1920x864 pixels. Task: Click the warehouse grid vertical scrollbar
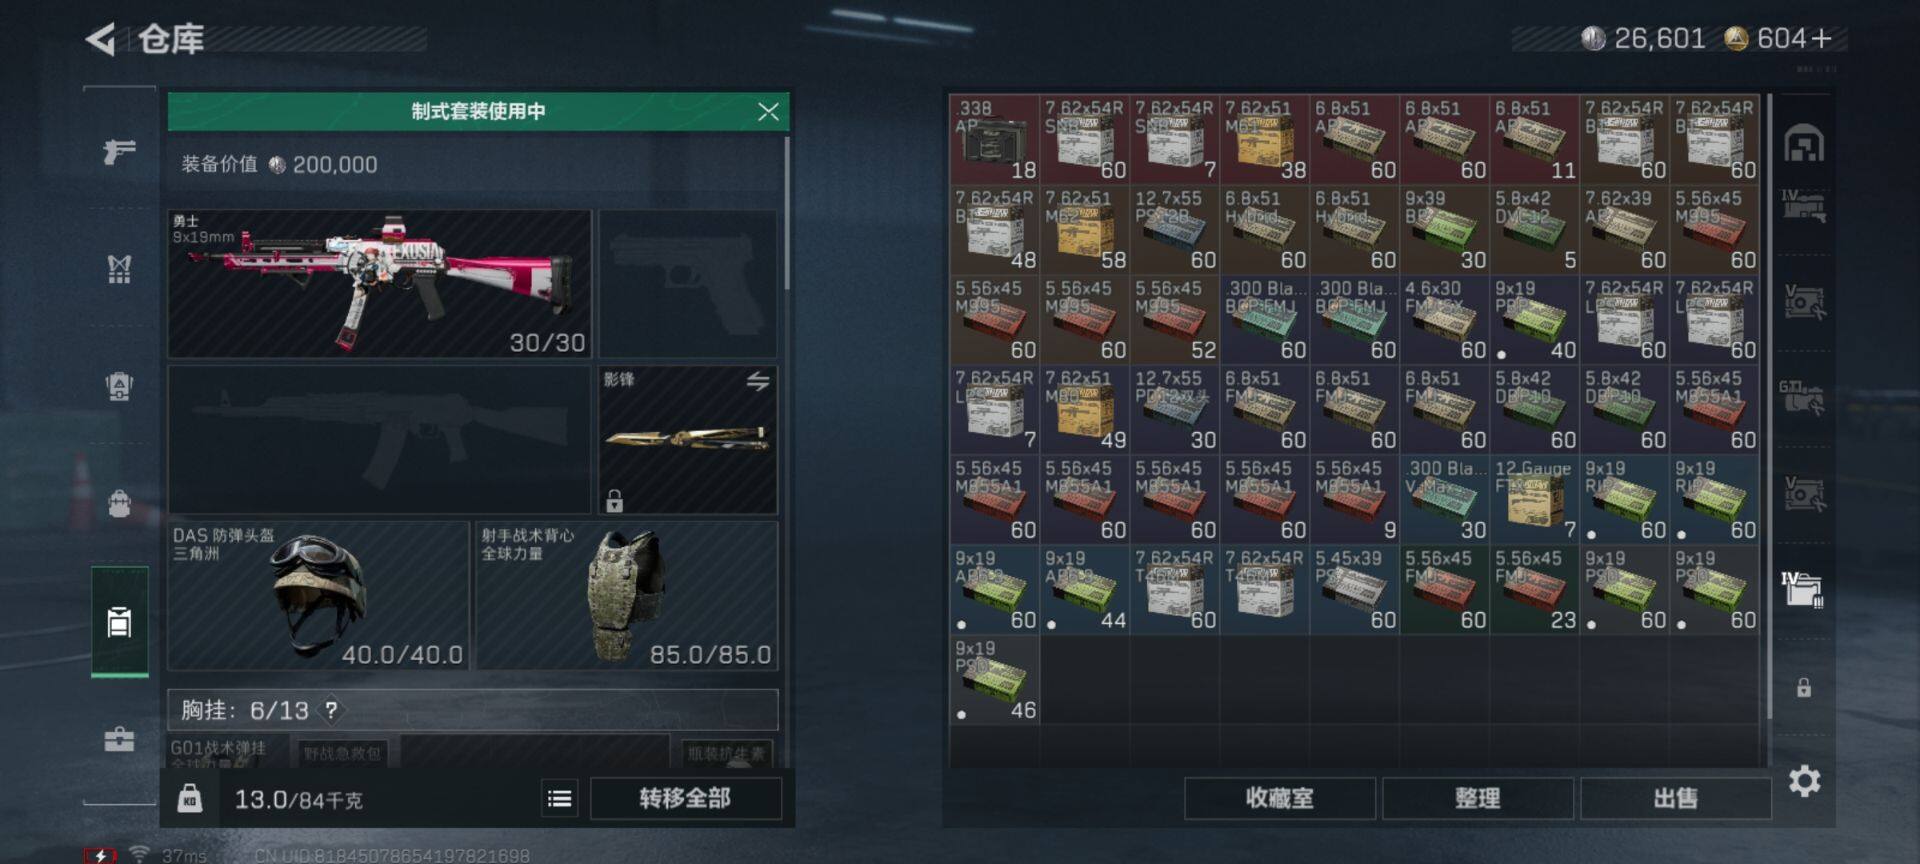[1769, 405]
